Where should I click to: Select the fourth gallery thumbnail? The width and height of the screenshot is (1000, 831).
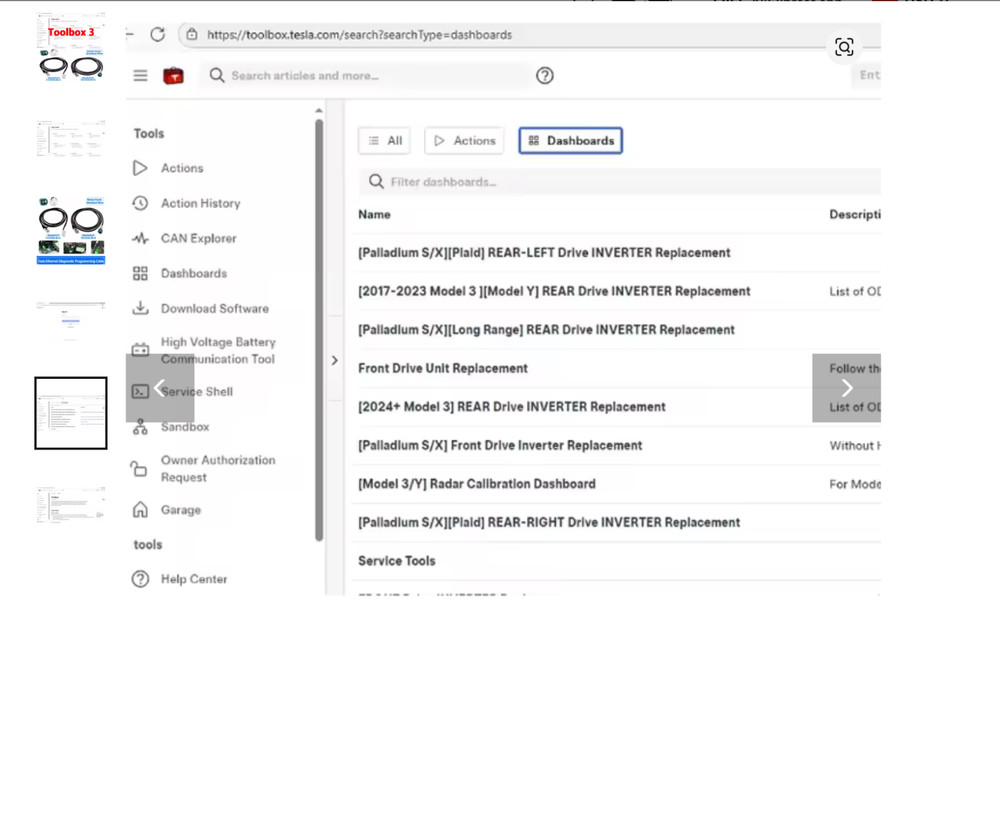(71, 321)
